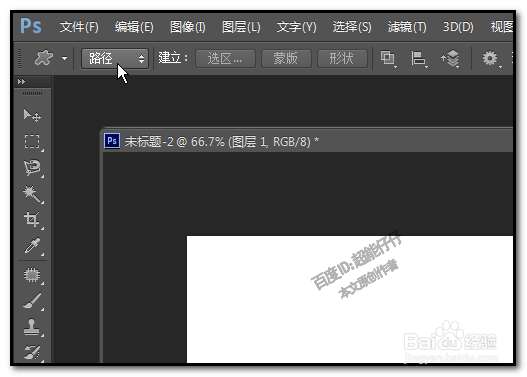Click the Custom Shape tool preset icon
The height and width of the screenshot is (377, 527).
(44, 58)
